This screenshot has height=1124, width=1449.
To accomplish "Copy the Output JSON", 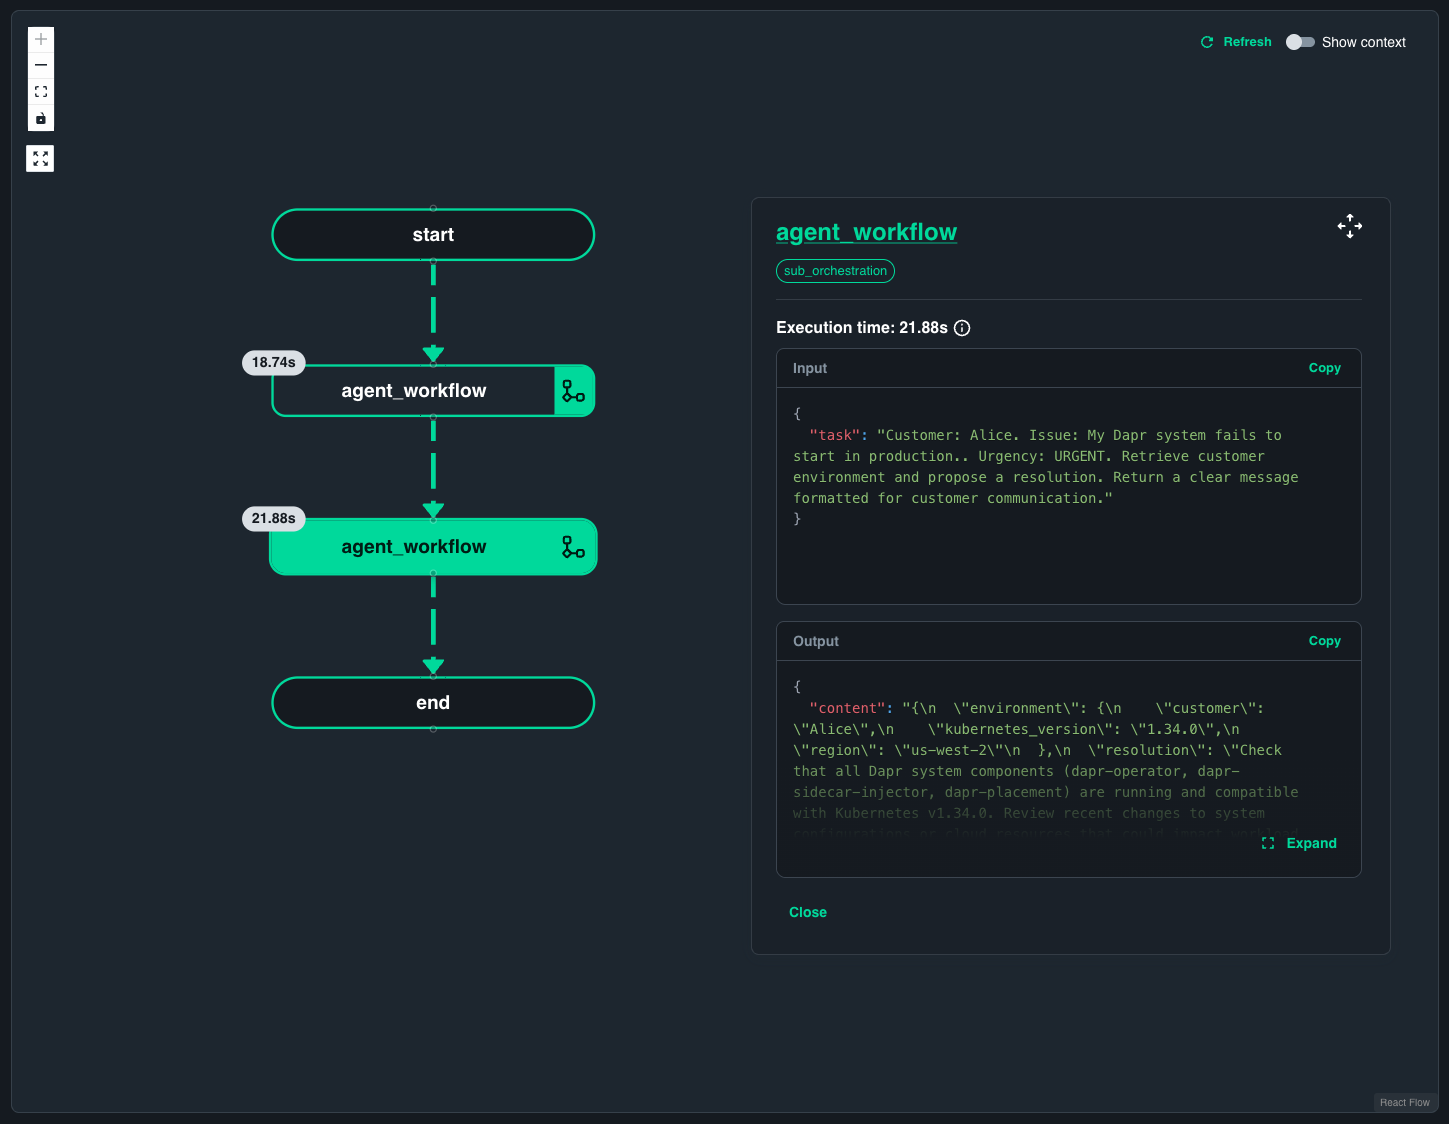I will tap(1324, 640).
